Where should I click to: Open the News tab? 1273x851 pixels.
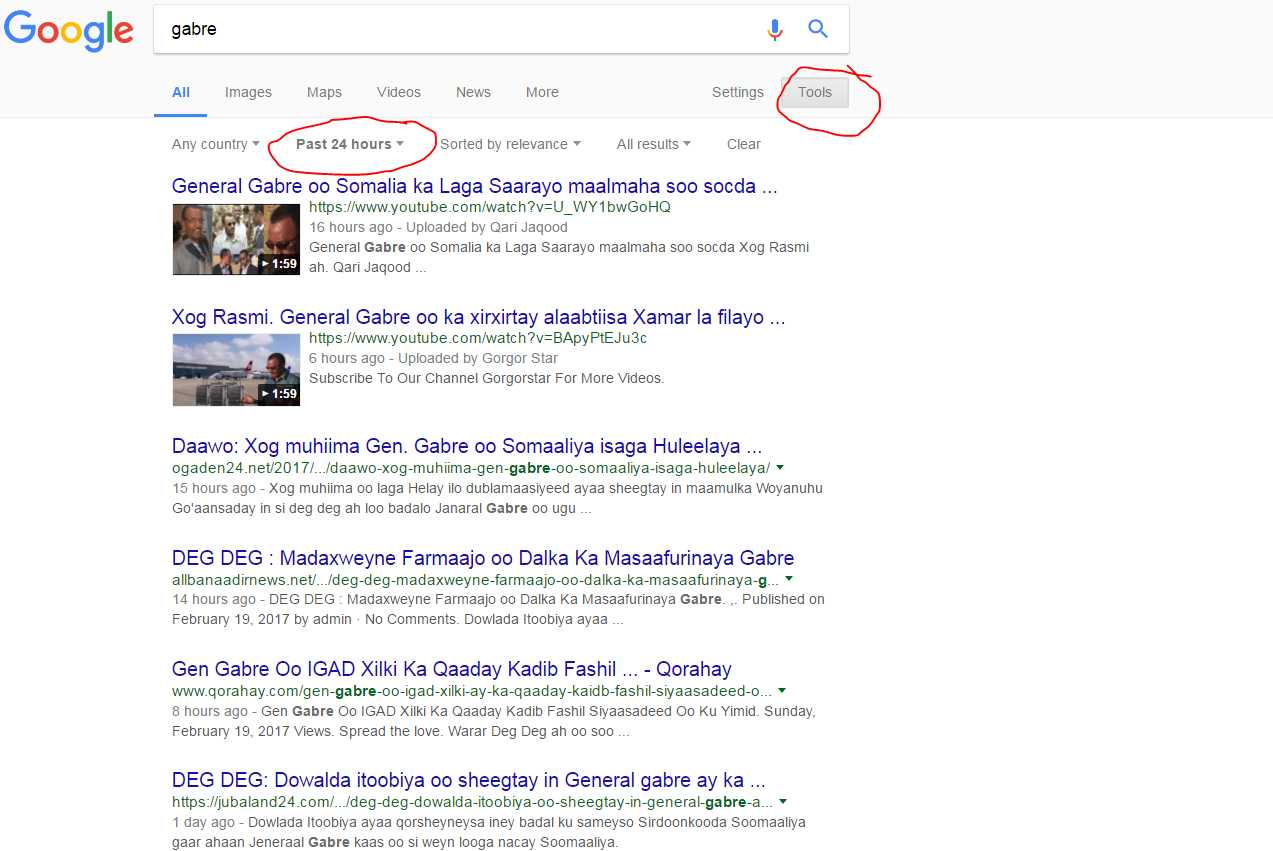(x=473, y=92)
